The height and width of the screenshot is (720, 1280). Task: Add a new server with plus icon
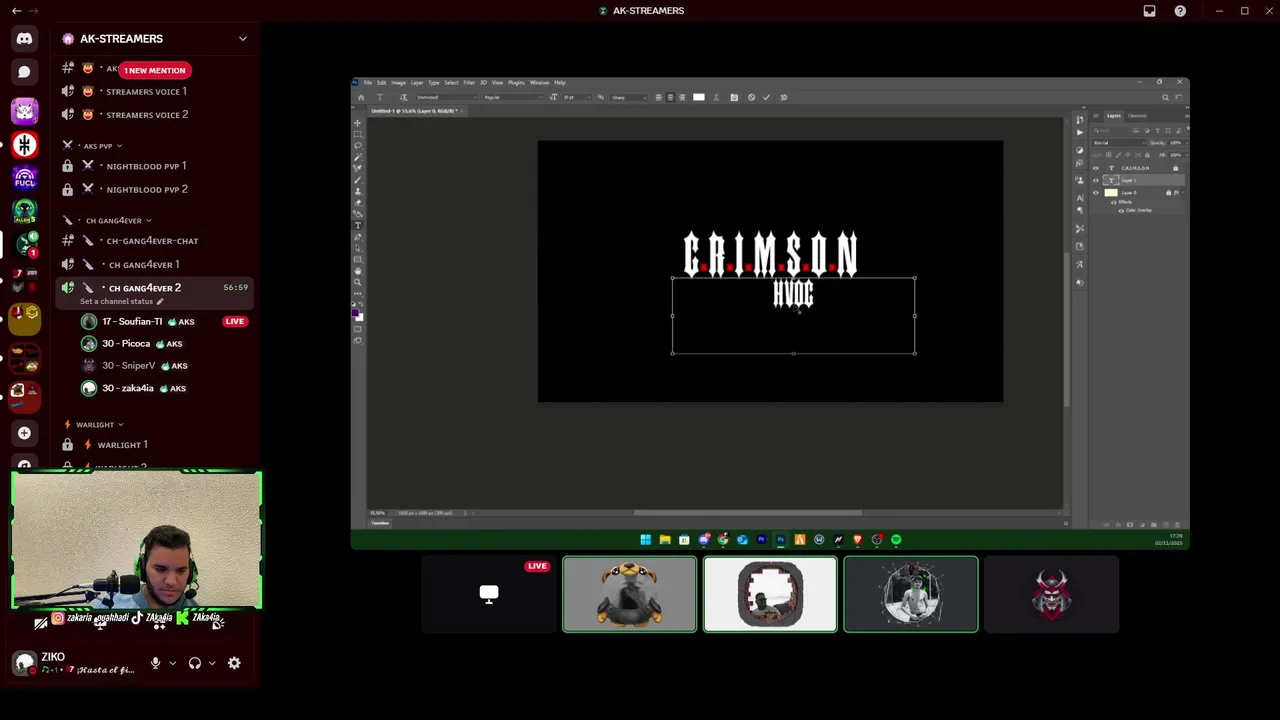24,433
